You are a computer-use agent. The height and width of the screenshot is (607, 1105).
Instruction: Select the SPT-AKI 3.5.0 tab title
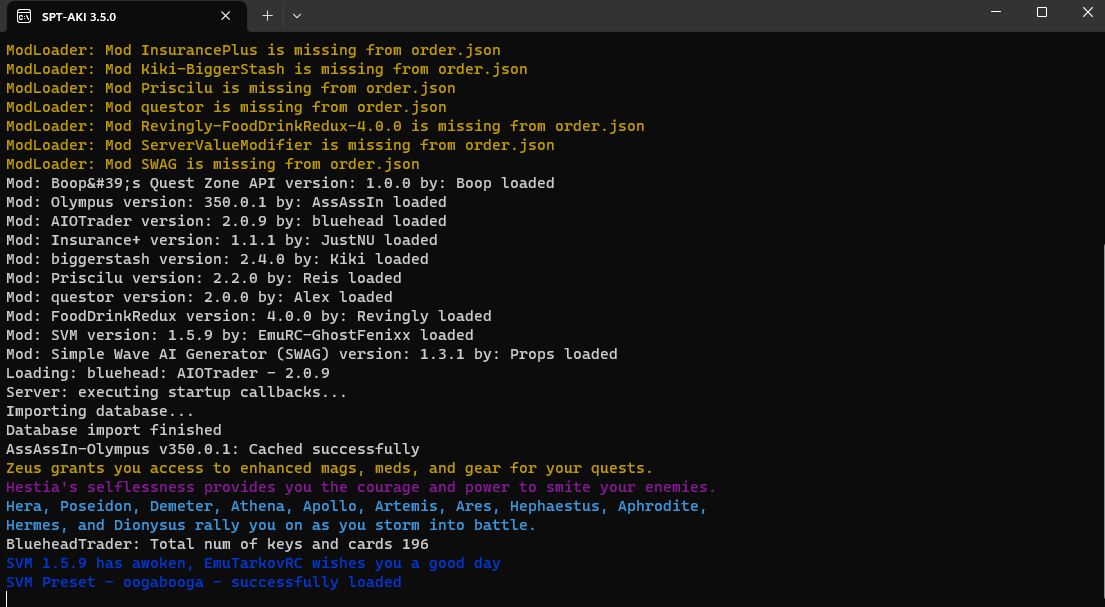(79, 16)
